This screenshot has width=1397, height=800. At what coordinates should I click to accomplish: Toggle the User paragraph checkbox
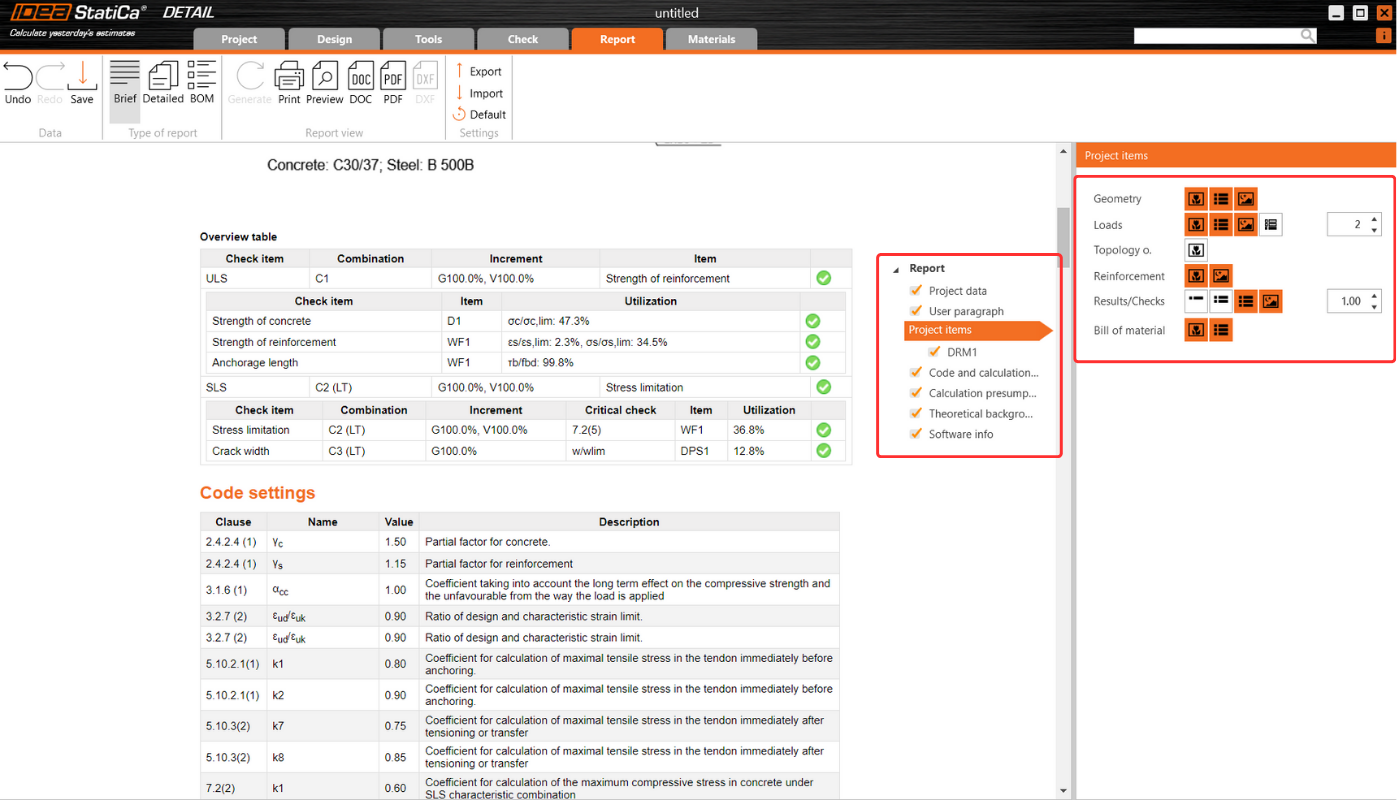(915, 310)
